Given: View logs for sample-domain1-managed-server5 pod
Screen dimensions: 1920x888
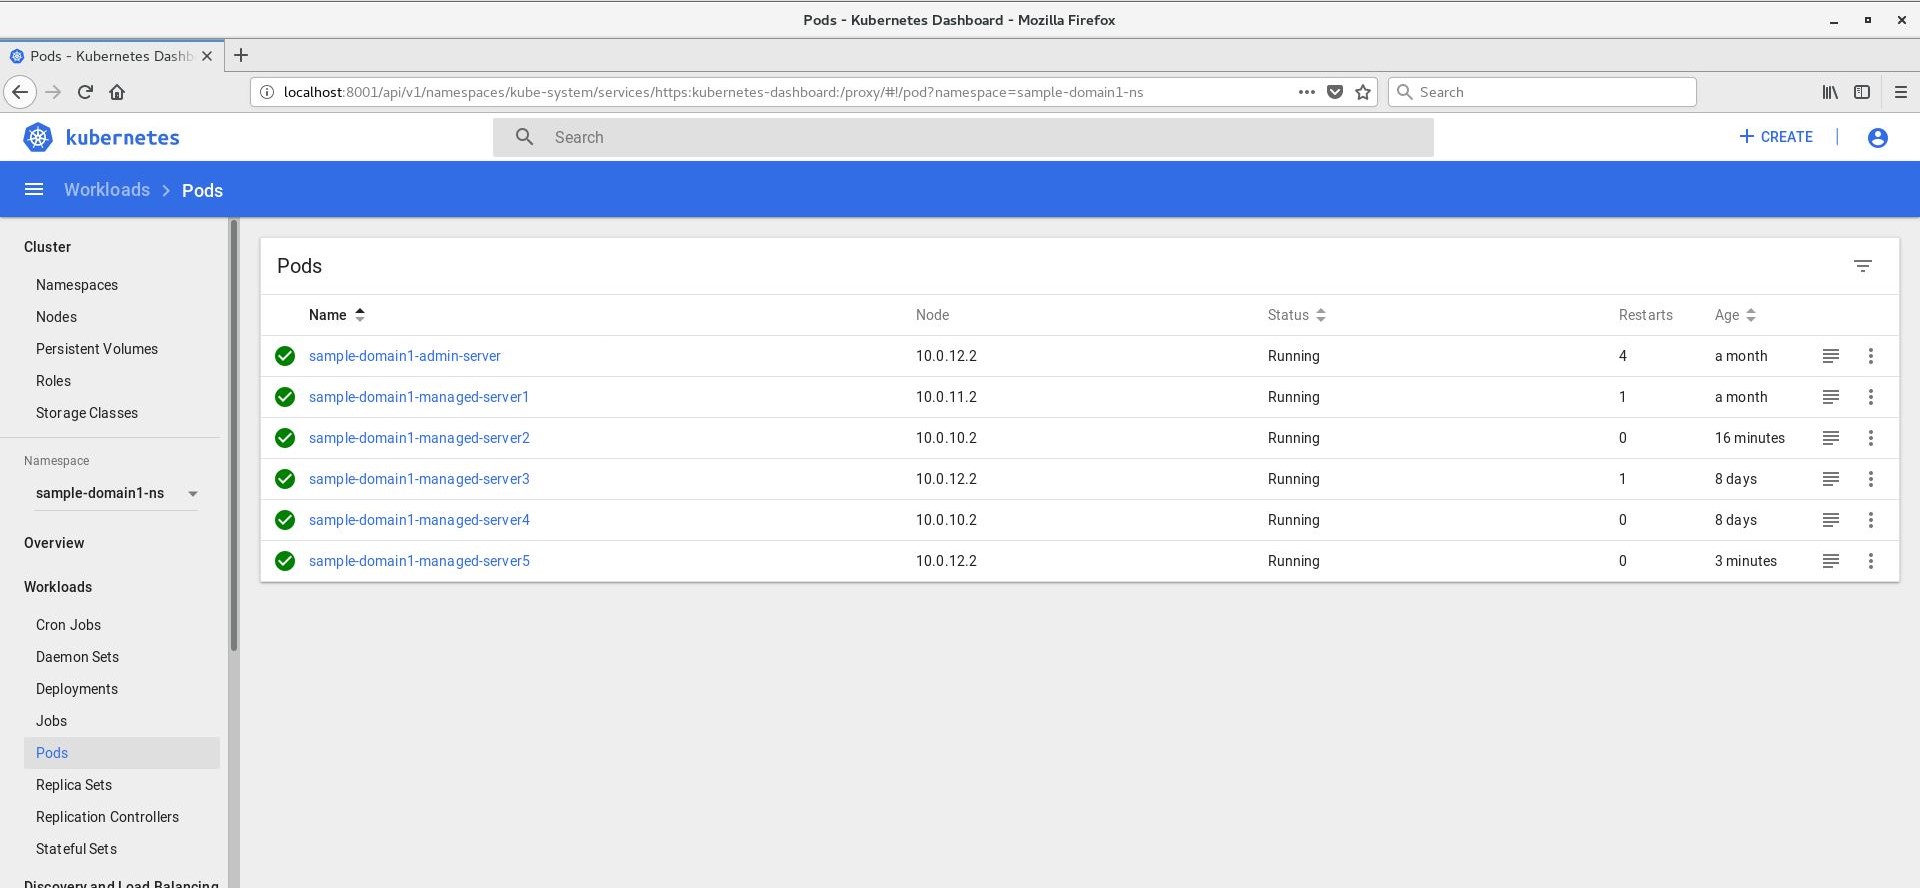Looking at the screenshot, I should [x=1830, y=561].
